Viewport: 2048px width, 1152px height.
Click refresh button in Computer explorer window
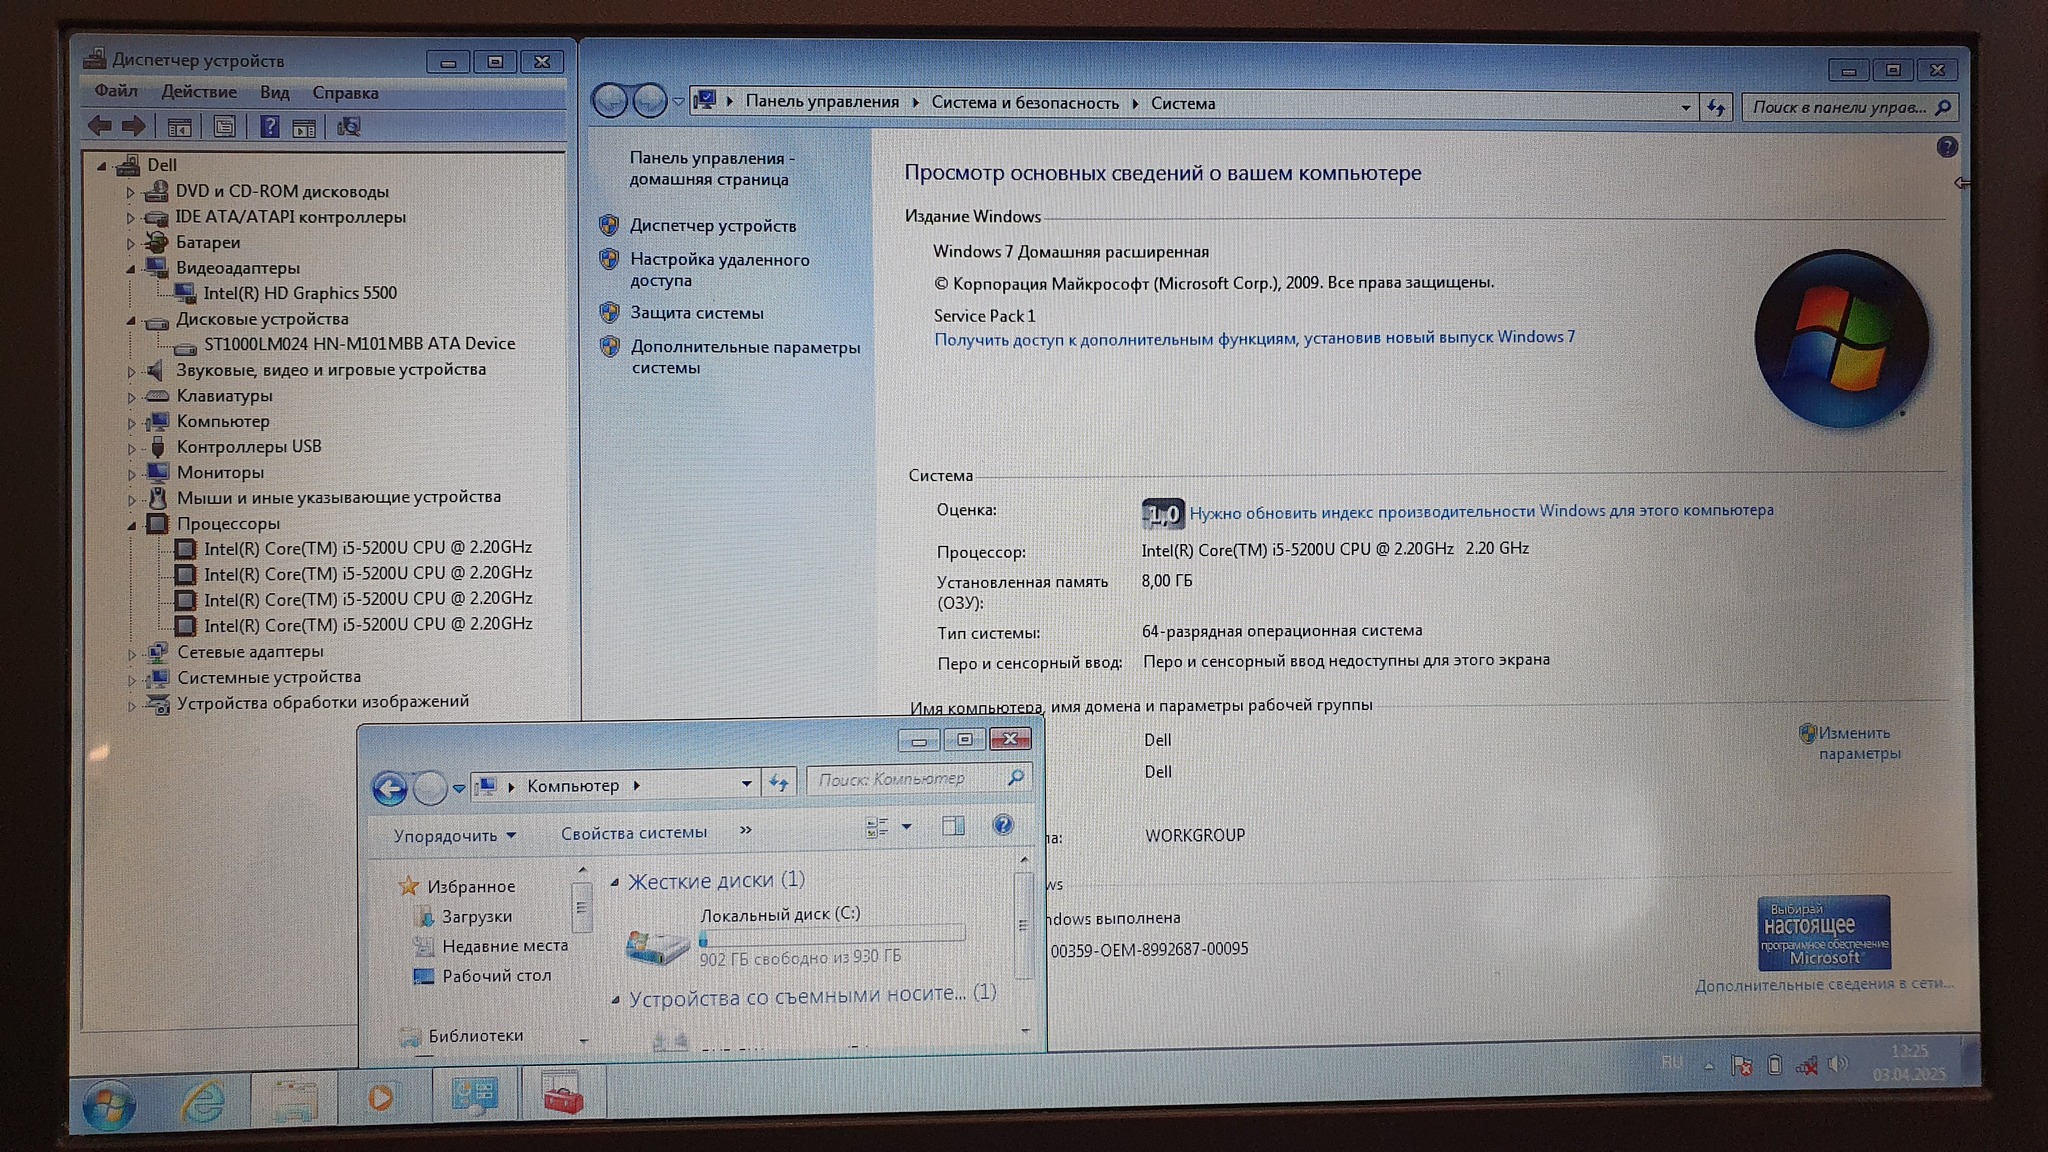click(779, 784)
